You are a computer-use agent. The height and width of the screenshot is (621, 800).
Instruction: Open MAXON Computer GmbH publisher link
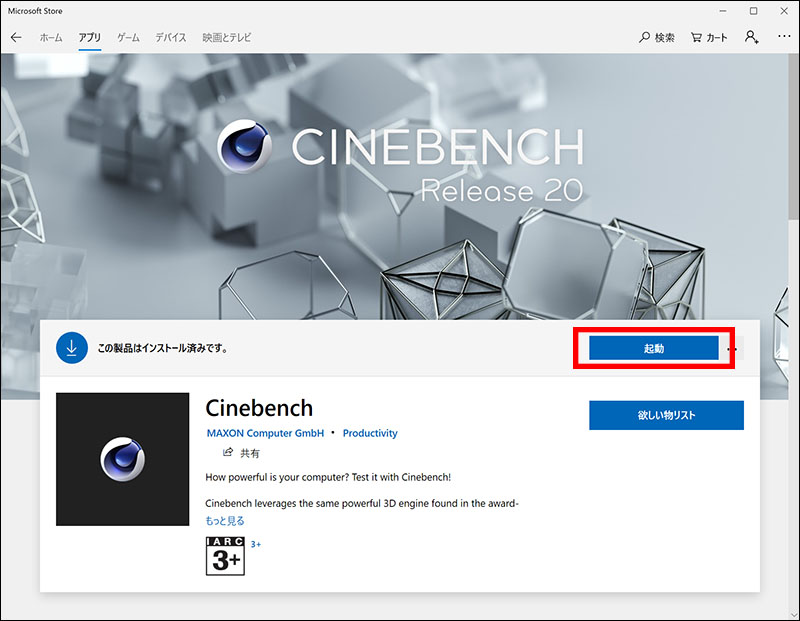pos(265,433)
